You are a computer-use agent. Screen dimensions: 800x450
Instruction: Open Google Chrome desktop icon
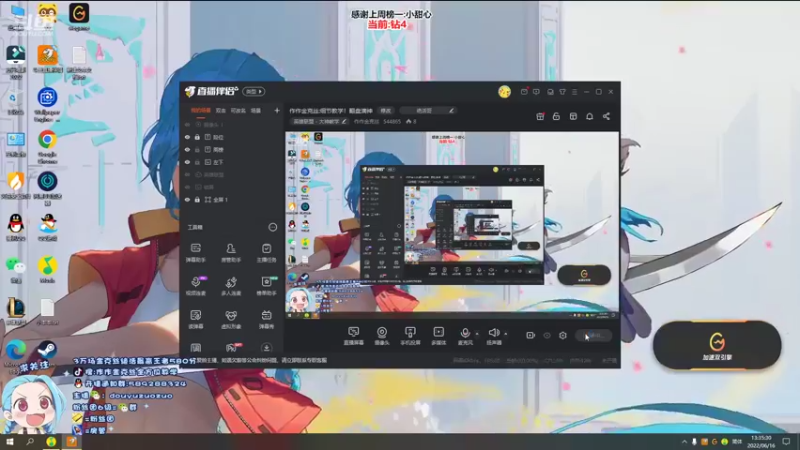(47, 146)
